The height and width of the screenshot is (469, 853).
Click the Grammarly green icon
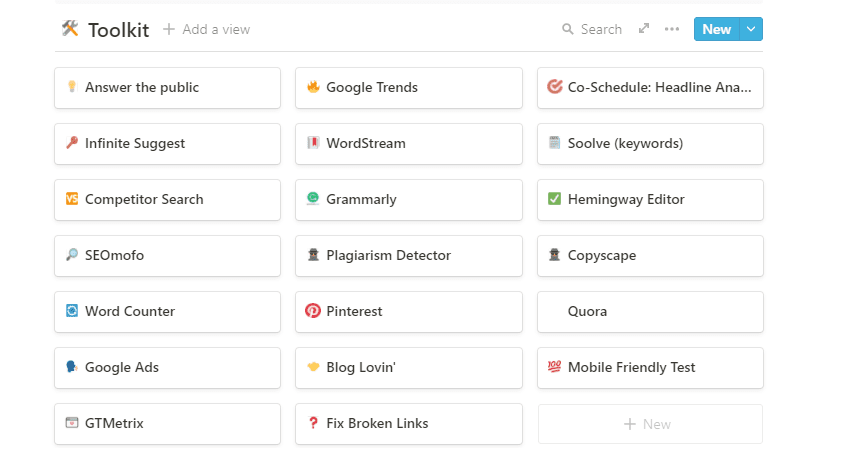pos(313,199)
